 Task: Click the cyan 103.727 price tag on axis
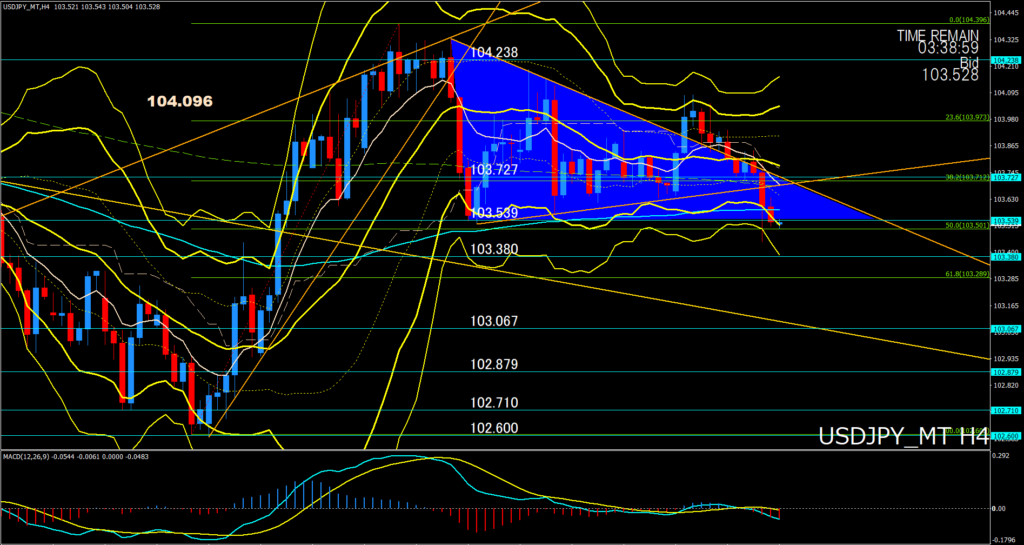[1006, 178]
